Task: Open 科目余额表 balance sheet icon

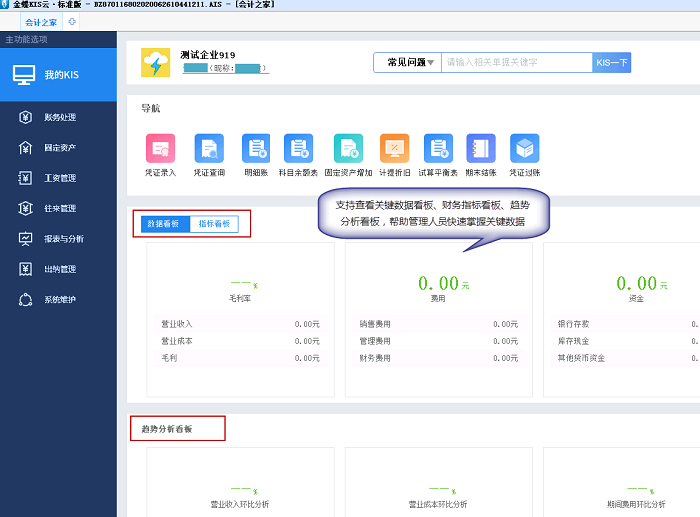Action: (298, 149)
